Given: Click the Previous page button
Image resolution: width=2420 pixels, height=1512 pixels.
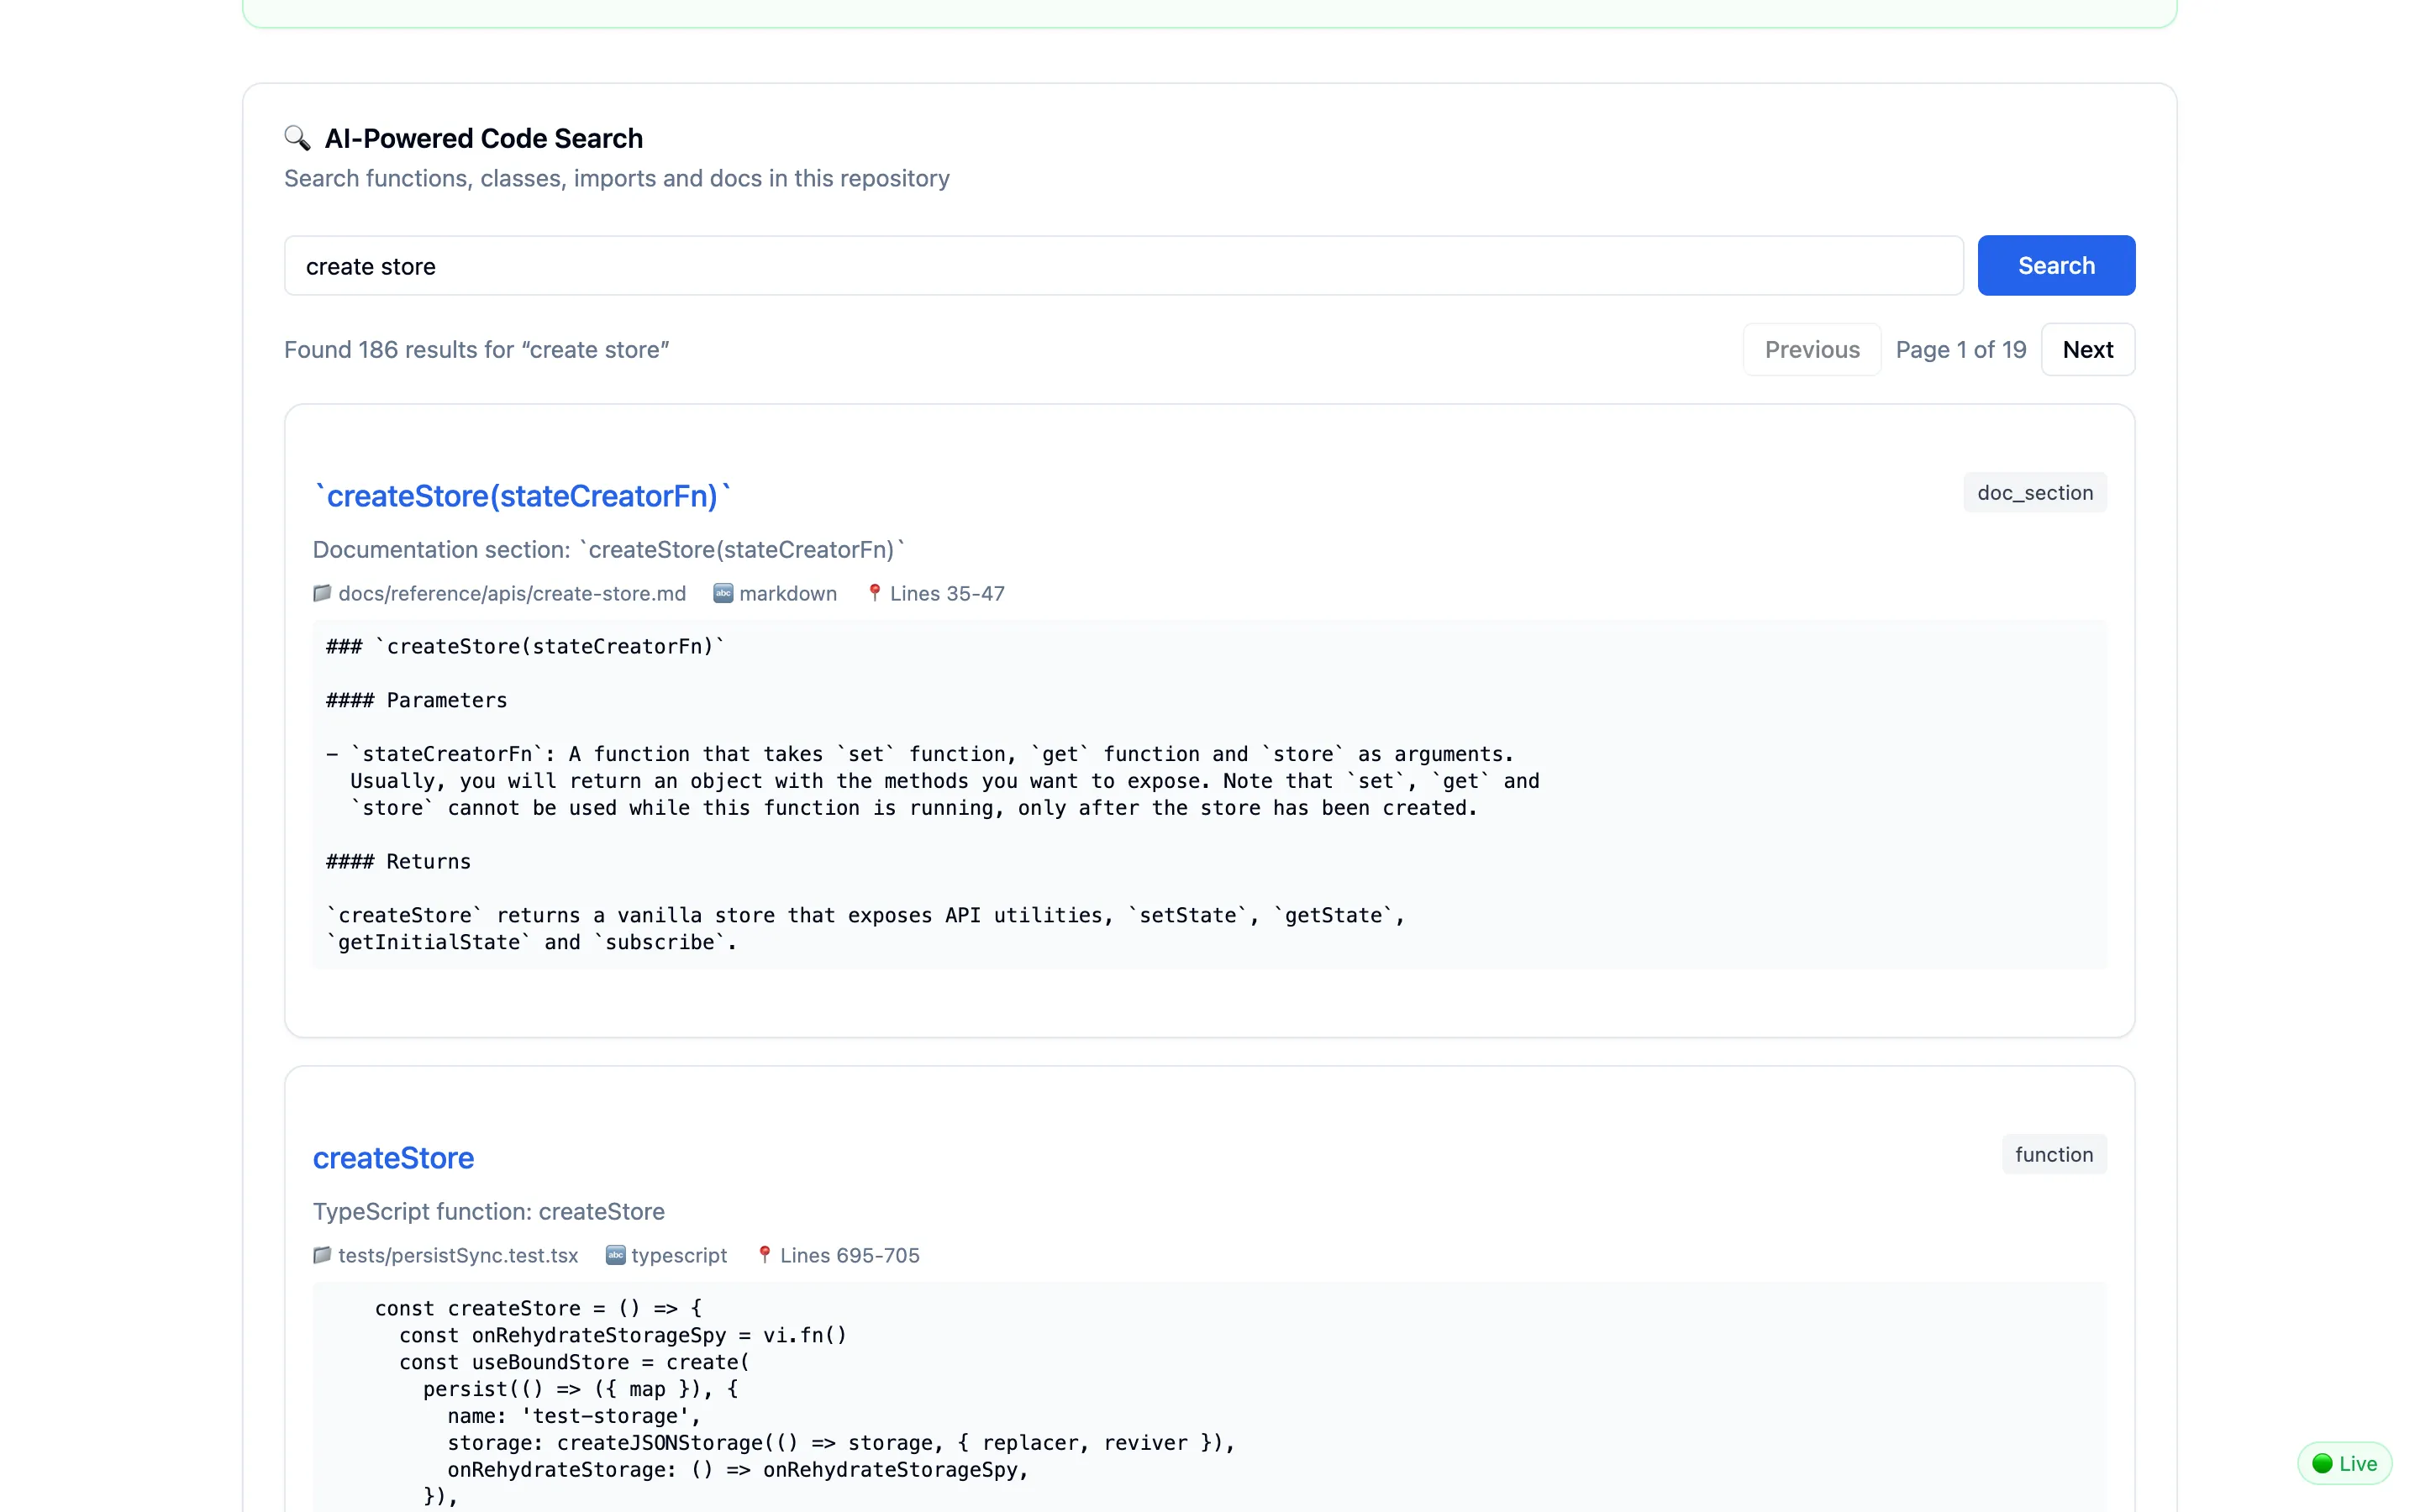Looking at the screenshot, I should 1811,349.
